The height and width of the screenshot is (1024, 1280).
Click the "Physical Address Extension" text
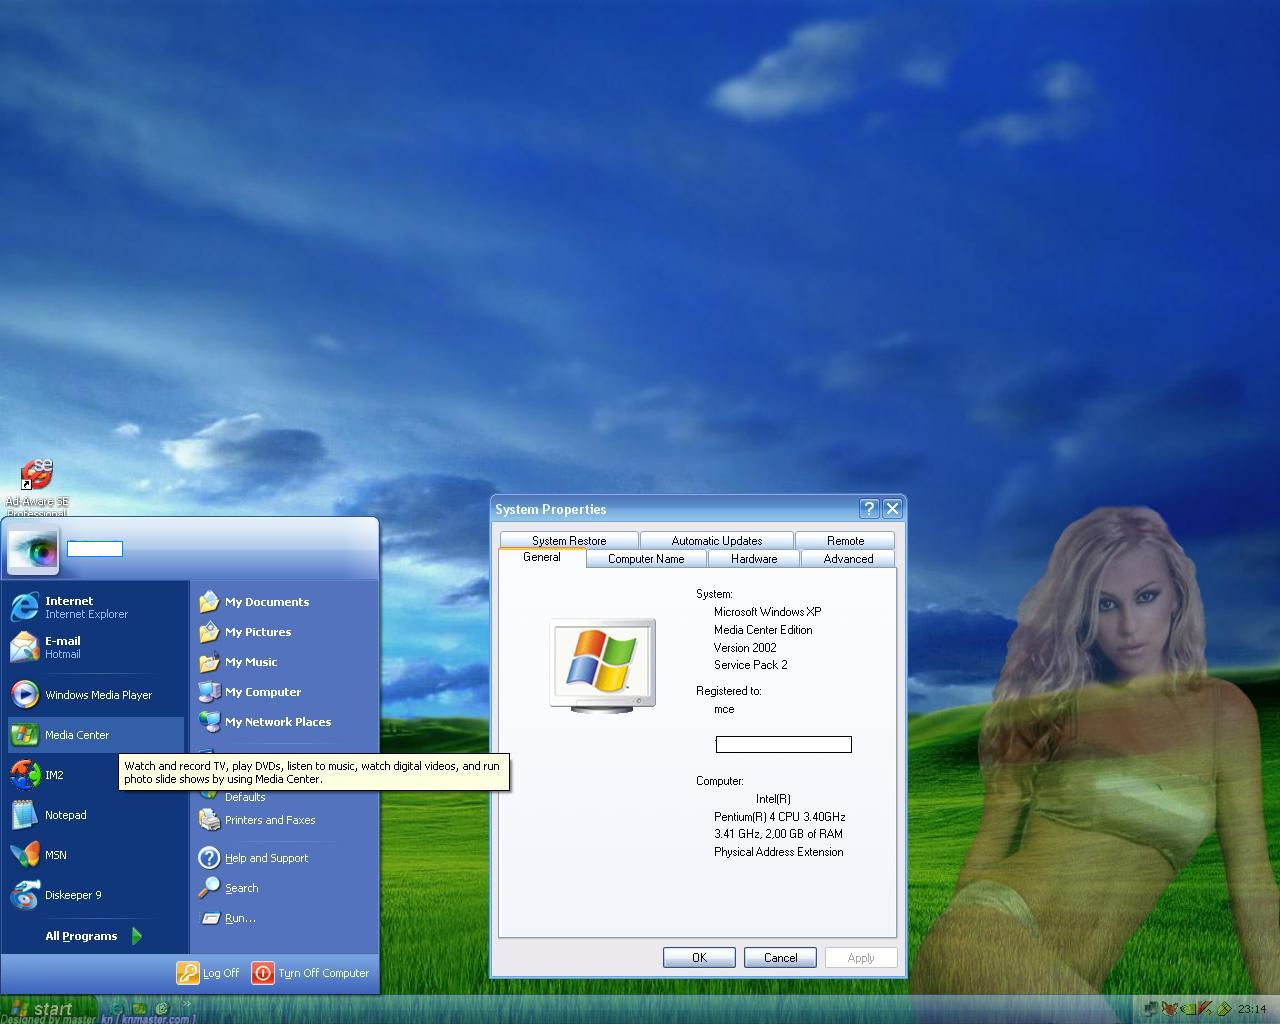coord(779,852)
